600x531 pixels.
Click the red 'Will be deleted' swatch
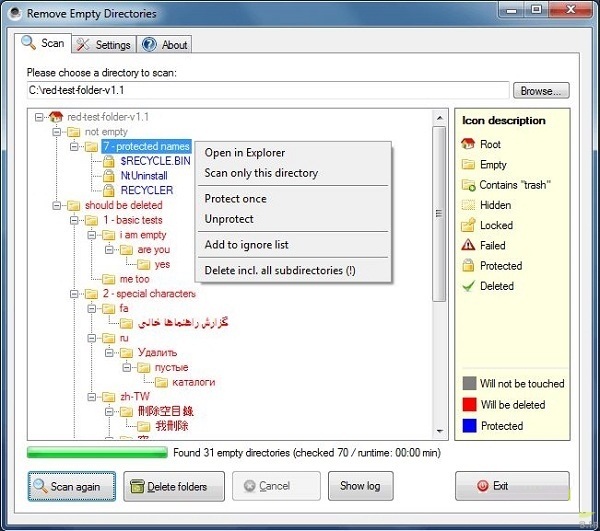(468, 405)
